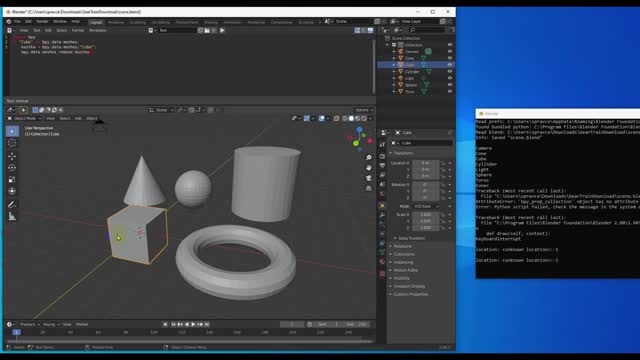The width and height of the screenshot is (640, 360).
Task: Select the Transform tool
Action: pyautogui.click(x=12, y=191)
